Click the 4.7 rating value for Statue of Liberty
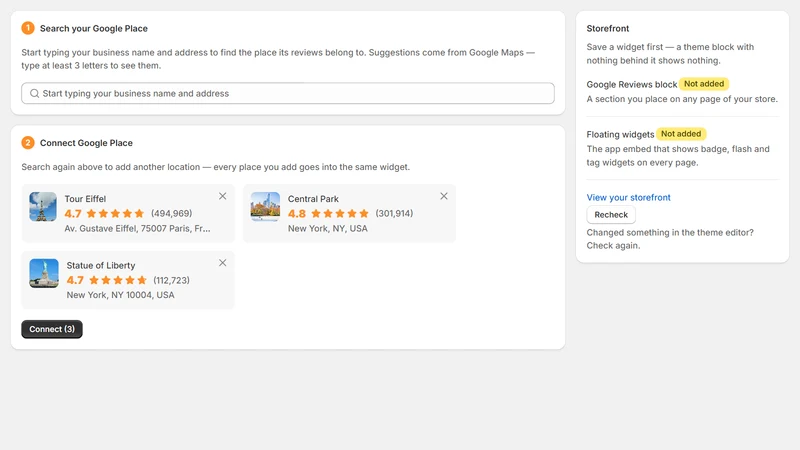Viewport: 800px width, 450px height. point(75,280)
